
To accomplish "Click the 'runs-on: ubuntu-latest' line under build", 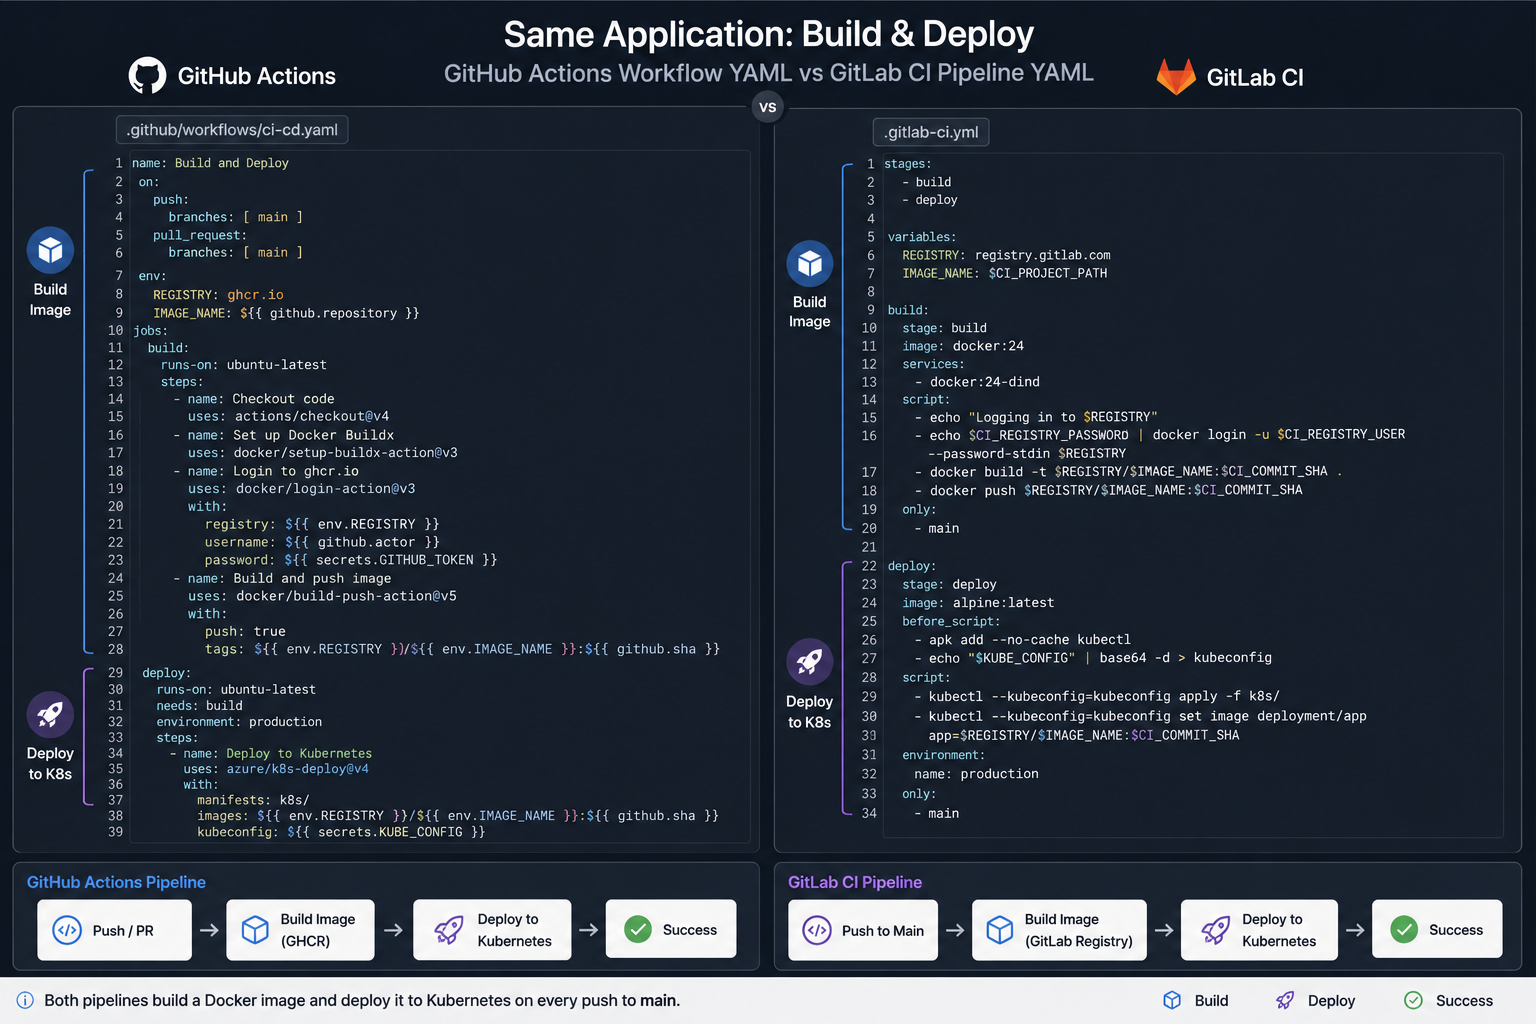I will [x=243, y=365].
